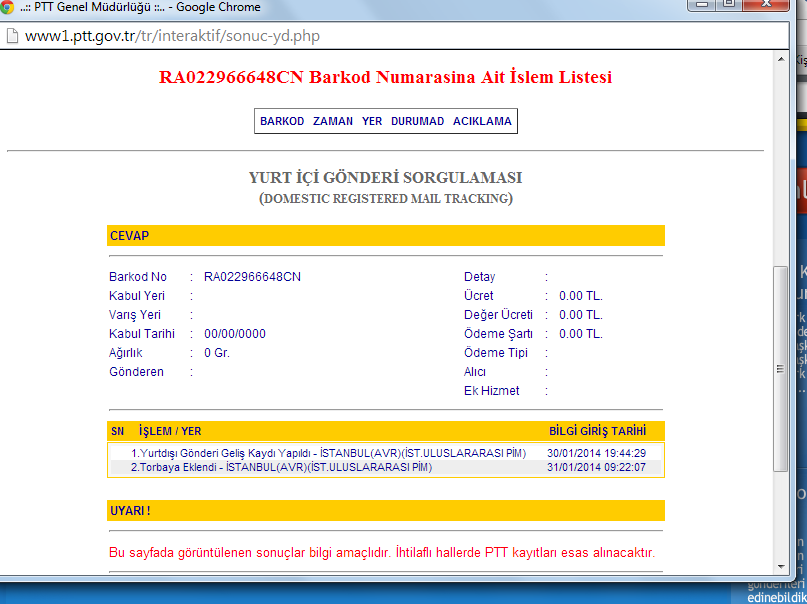Click the Domestic Registered Mail Tracking subtitle
This screenshot has width=807, height=604.
pos(385,199)
